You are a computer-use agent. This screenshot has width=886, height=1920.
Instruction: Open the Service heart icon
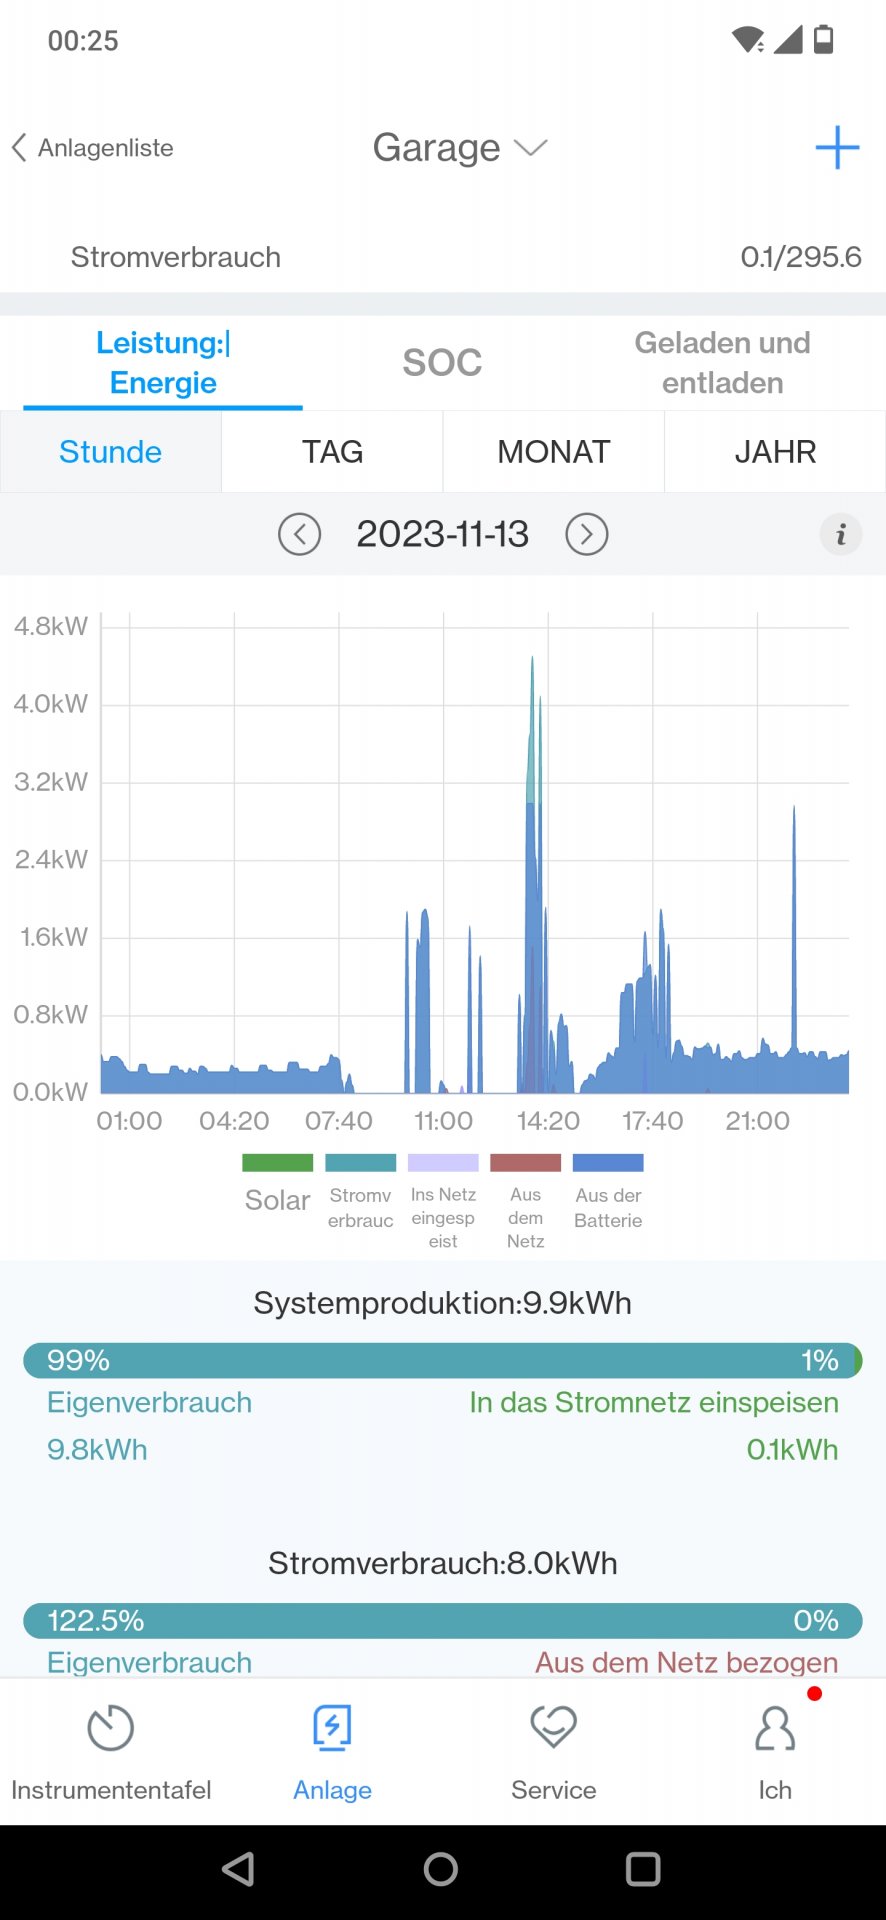click(553, 1729)
